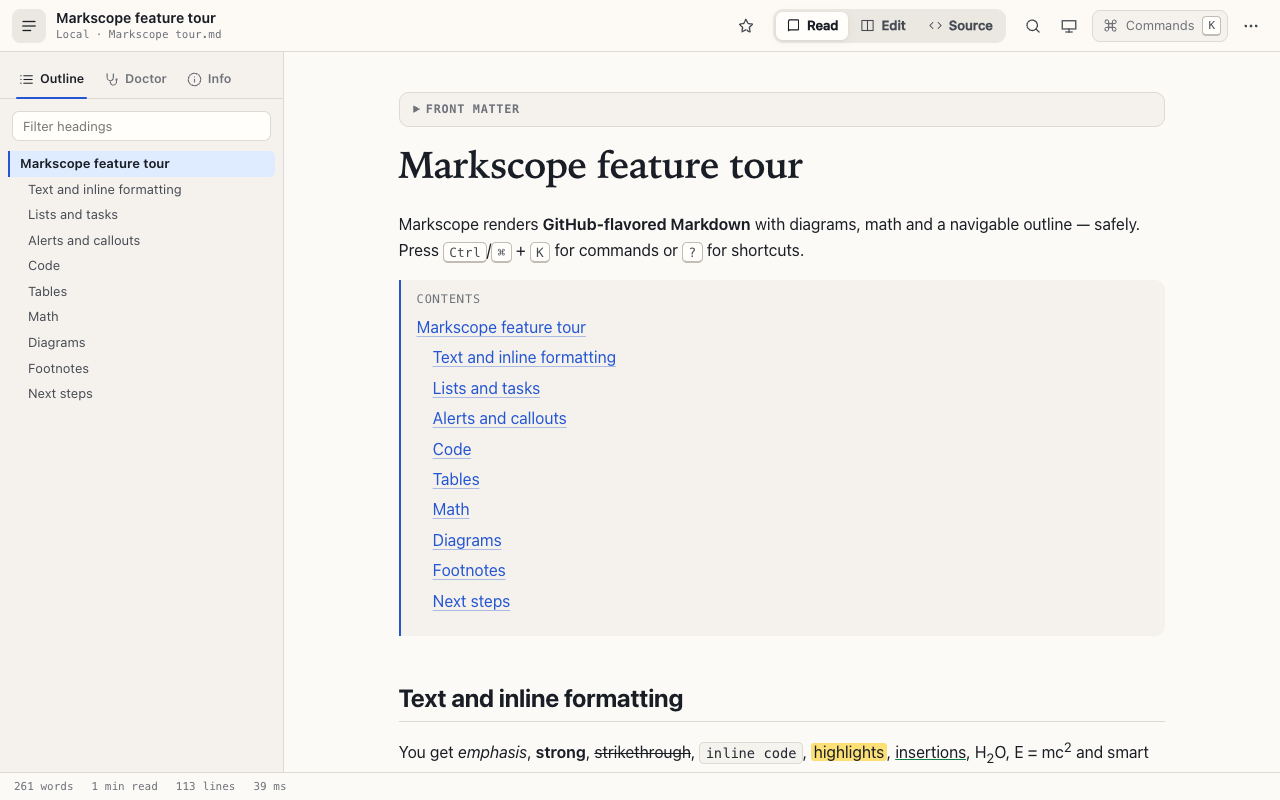Click the 261 words status entry
The image size is (1280, 800).
pos(44,786)
